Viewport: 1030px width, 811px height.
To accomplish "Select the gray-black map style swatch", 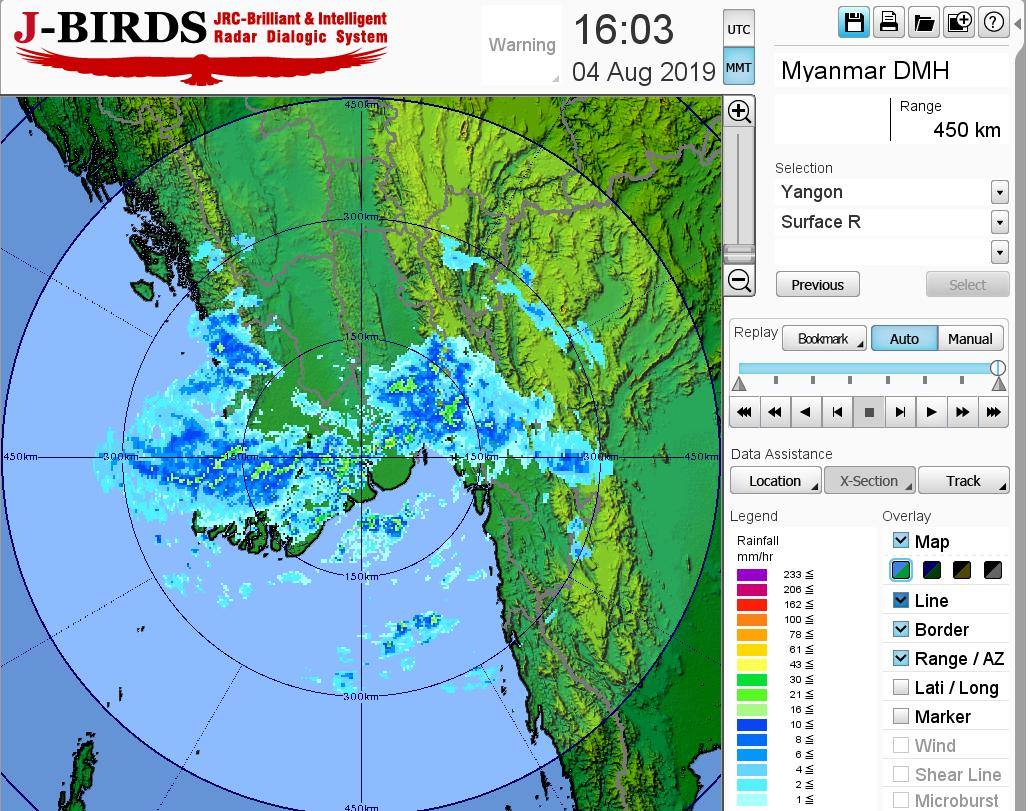I will pyautogui.click(x=993, y=569).
